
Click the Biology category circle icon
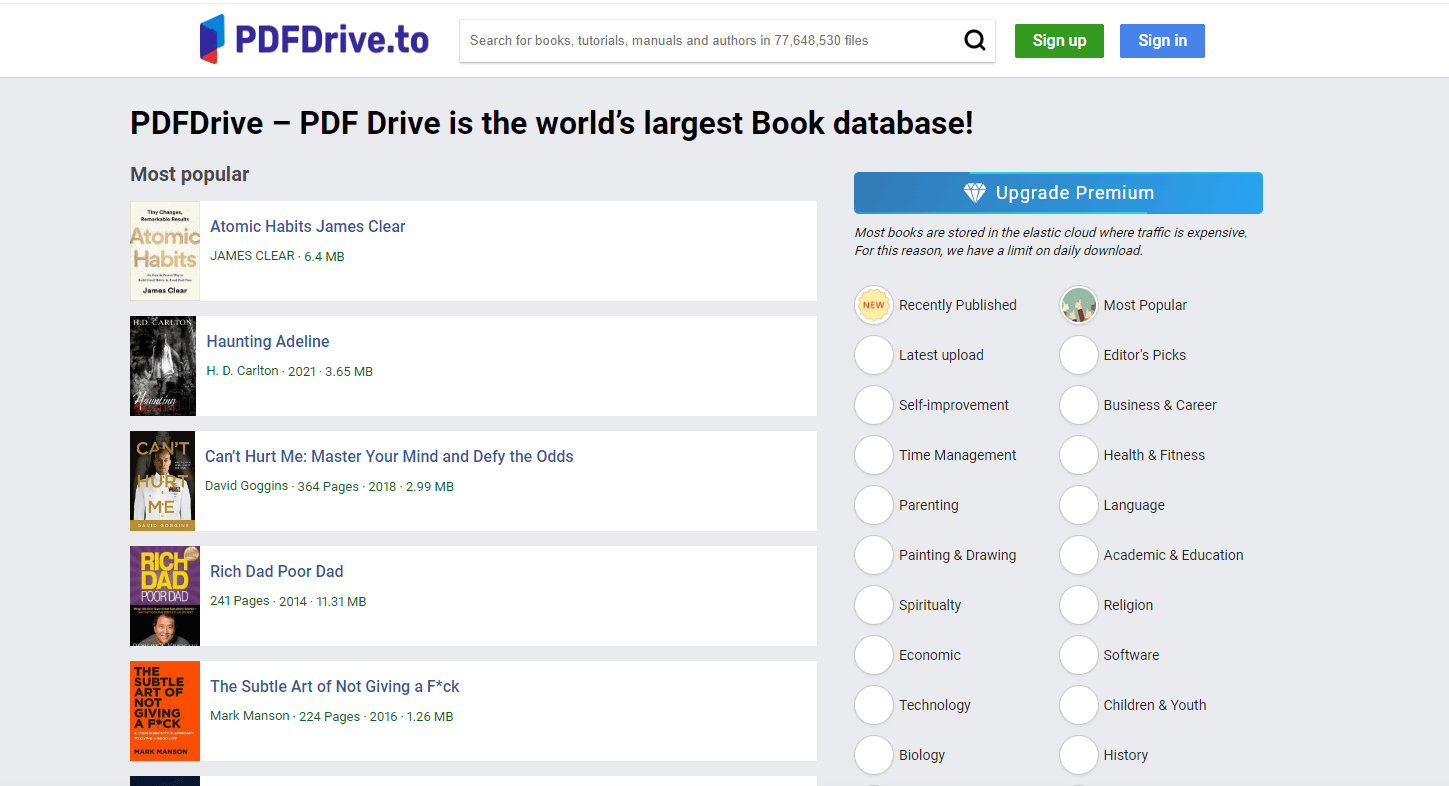tap(873, 755)
